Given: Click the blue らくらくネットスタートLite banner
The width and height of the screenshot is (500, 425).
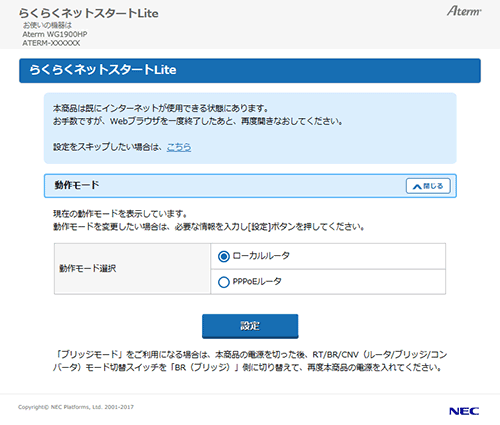Looking at the screenshot, I should tap(250, 71).
